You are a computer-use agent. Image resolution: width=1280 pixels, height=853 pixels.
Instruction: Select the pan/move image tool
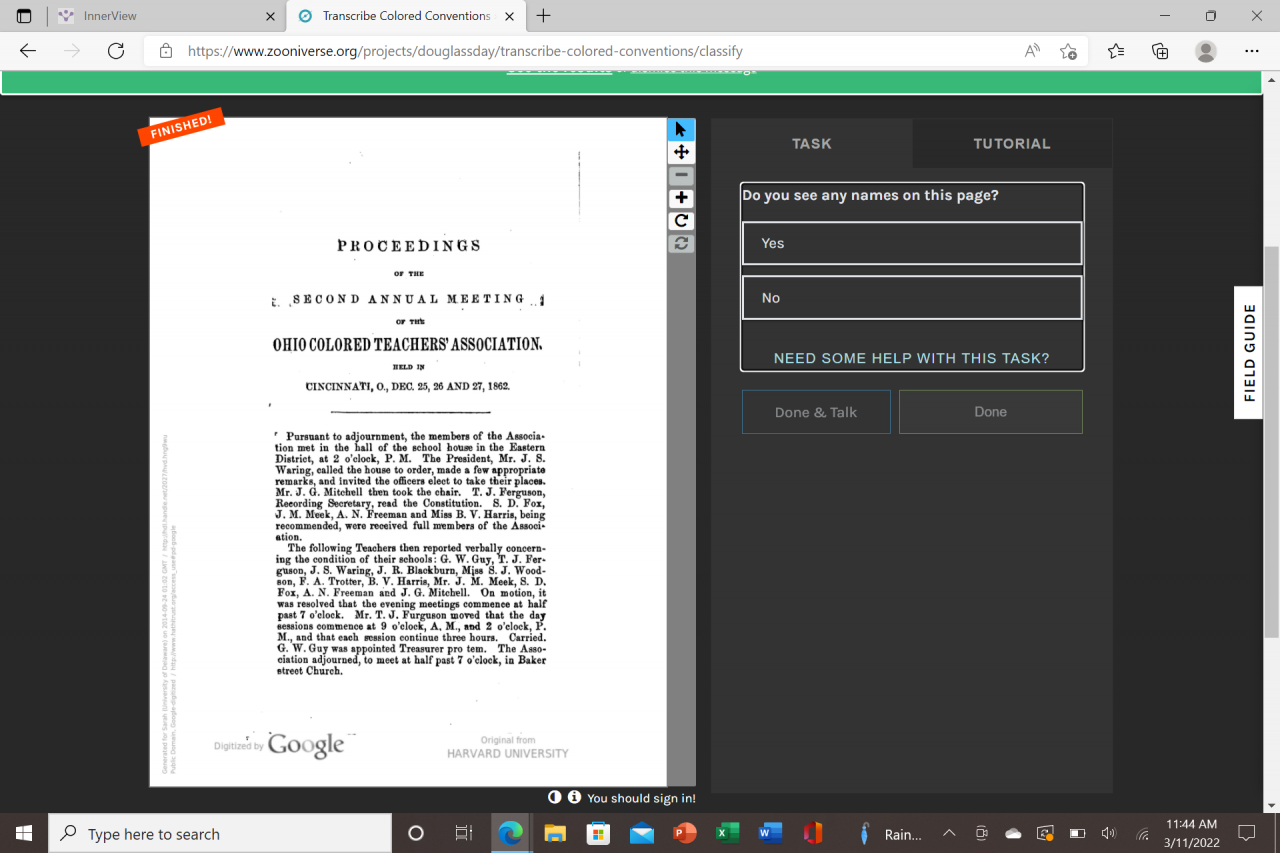point(681,152)
